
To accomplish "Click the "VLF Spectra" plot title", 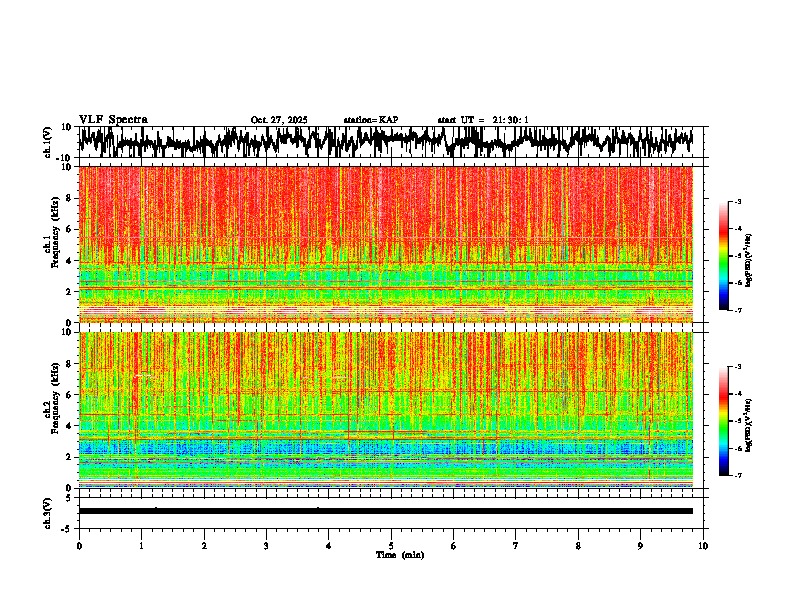I will point(113,120).
